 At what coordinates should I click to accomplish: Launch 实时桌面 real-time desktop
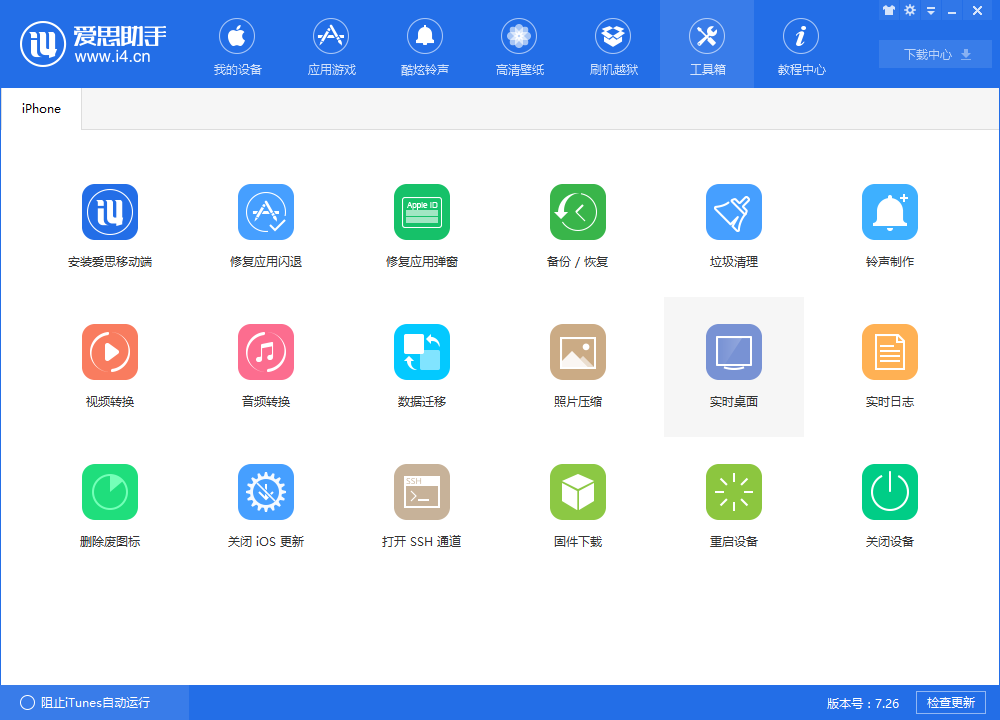pos(733,352)
